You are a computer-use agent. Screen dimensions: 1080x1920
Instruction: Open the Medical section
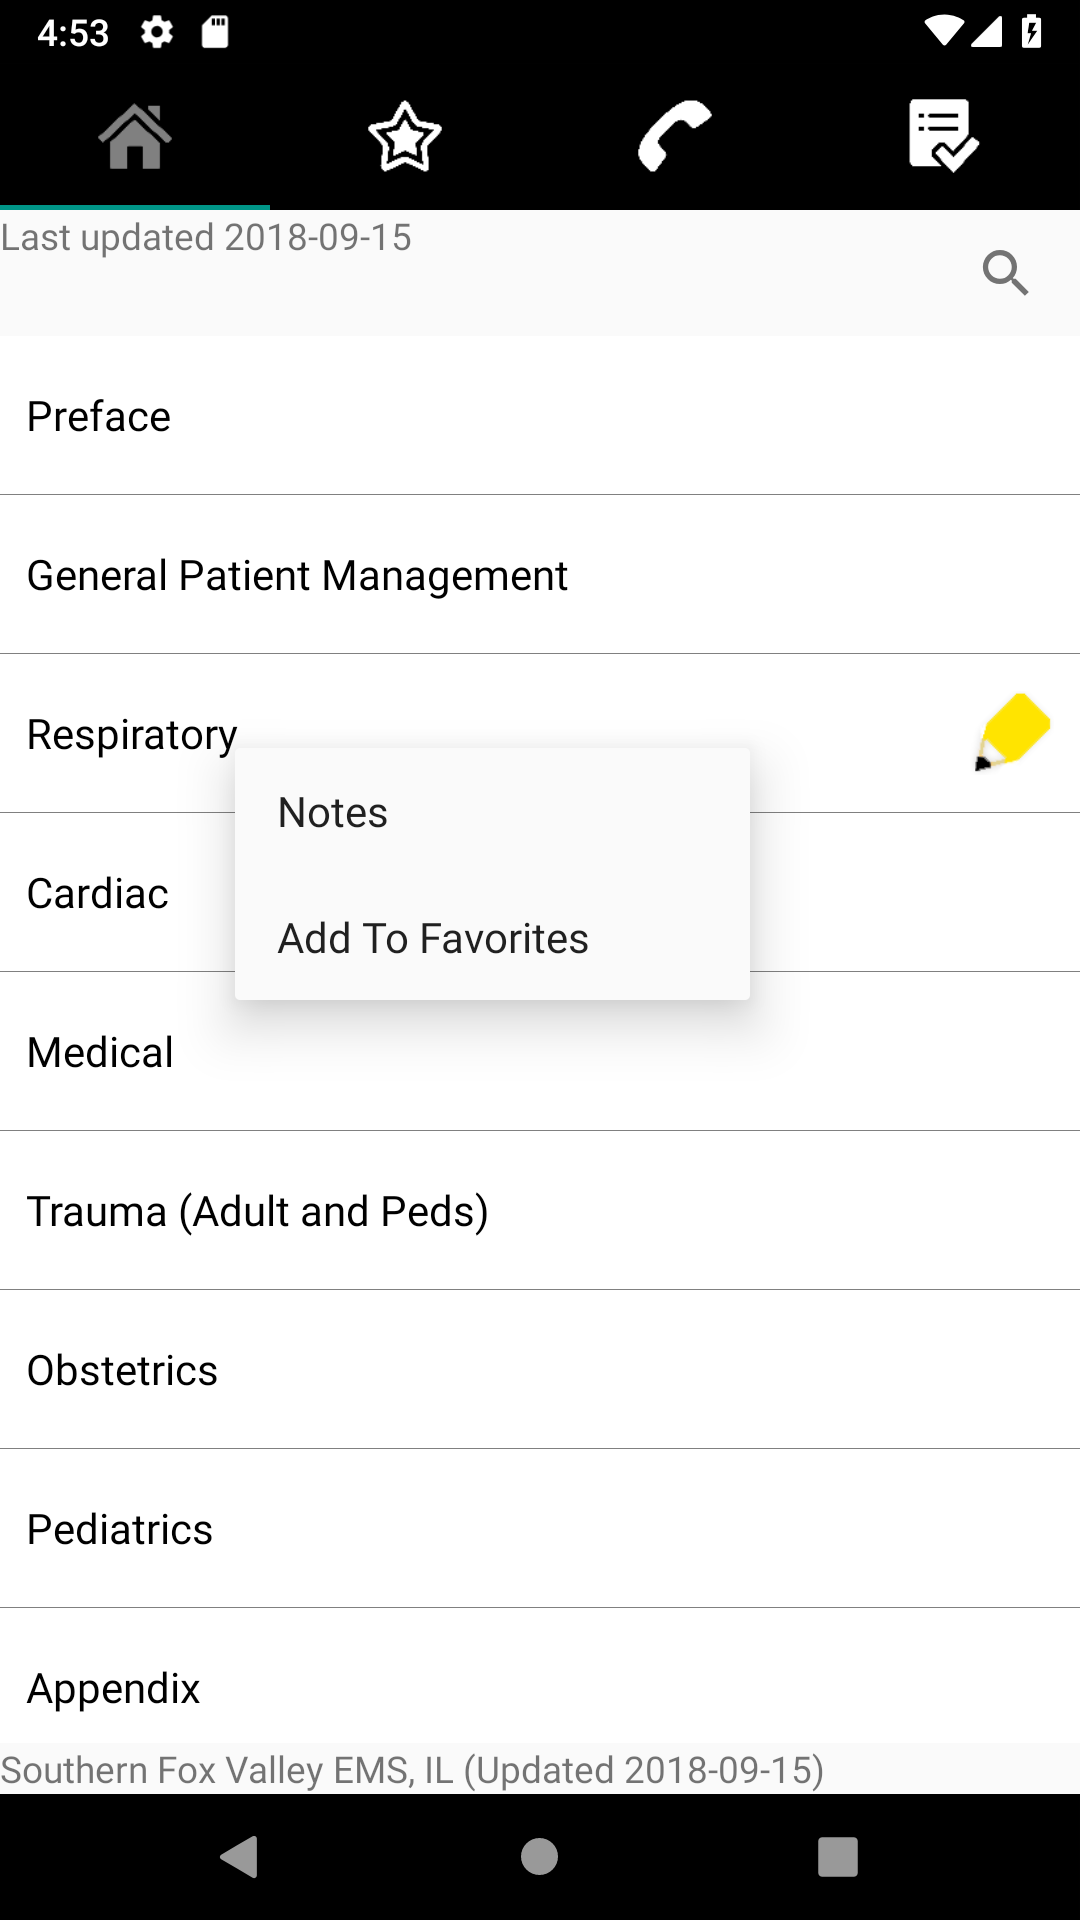[x=540, y=1052]
